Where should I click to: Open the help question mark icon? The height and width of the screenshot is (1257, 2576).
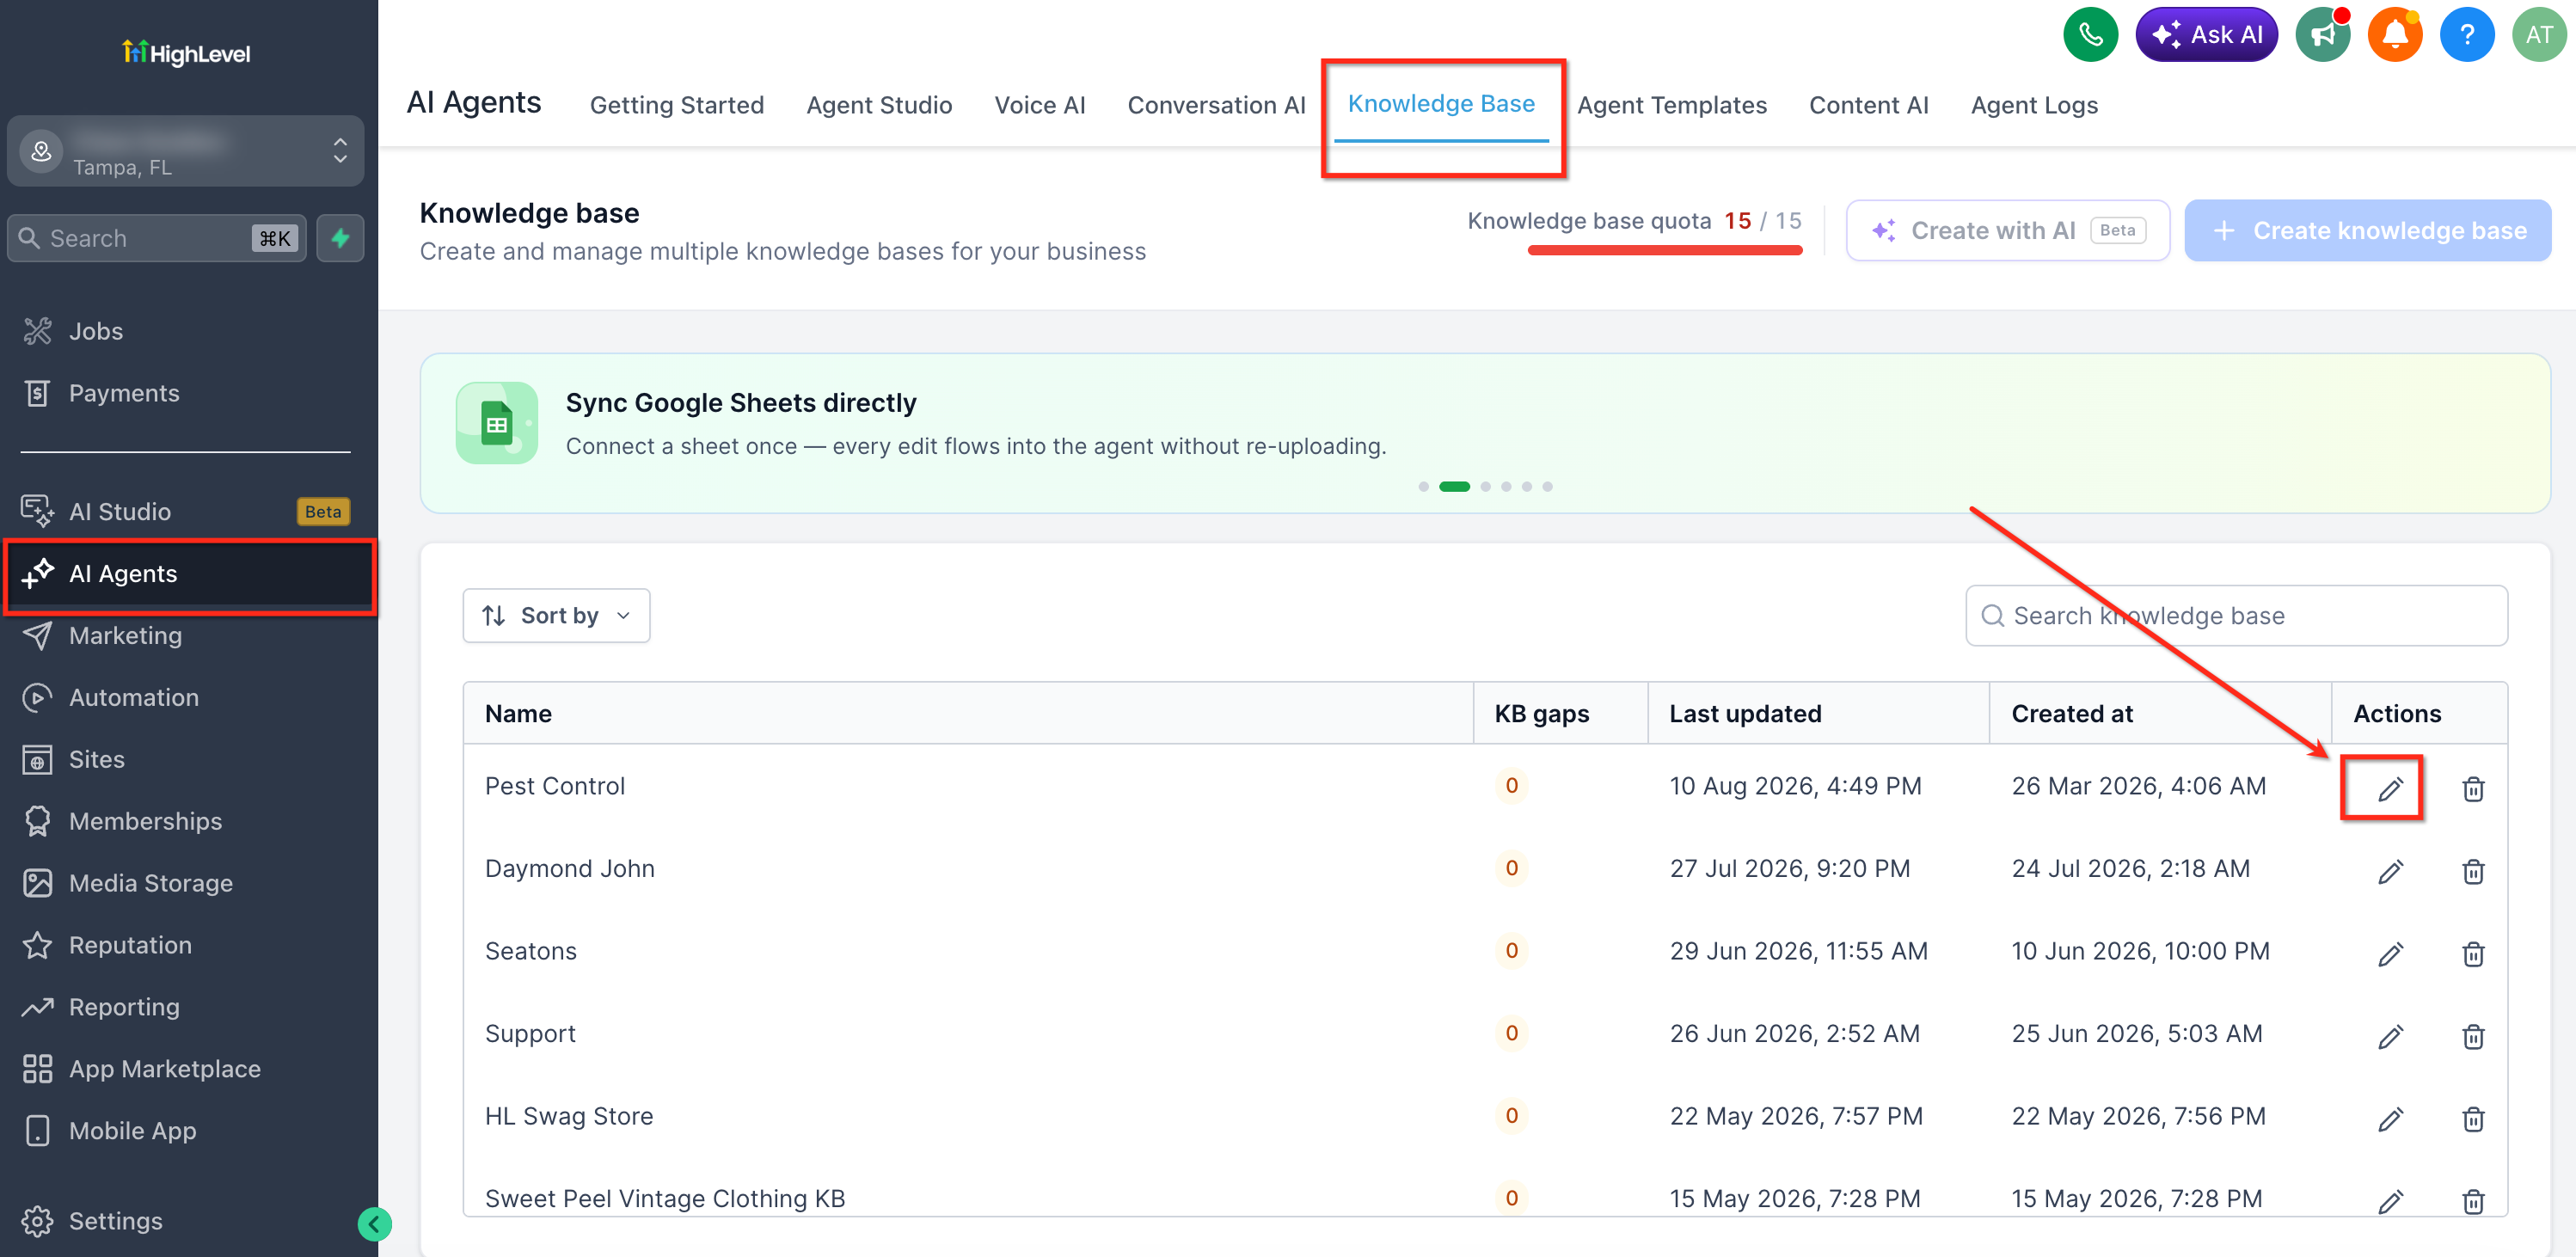click(2467, 35)
